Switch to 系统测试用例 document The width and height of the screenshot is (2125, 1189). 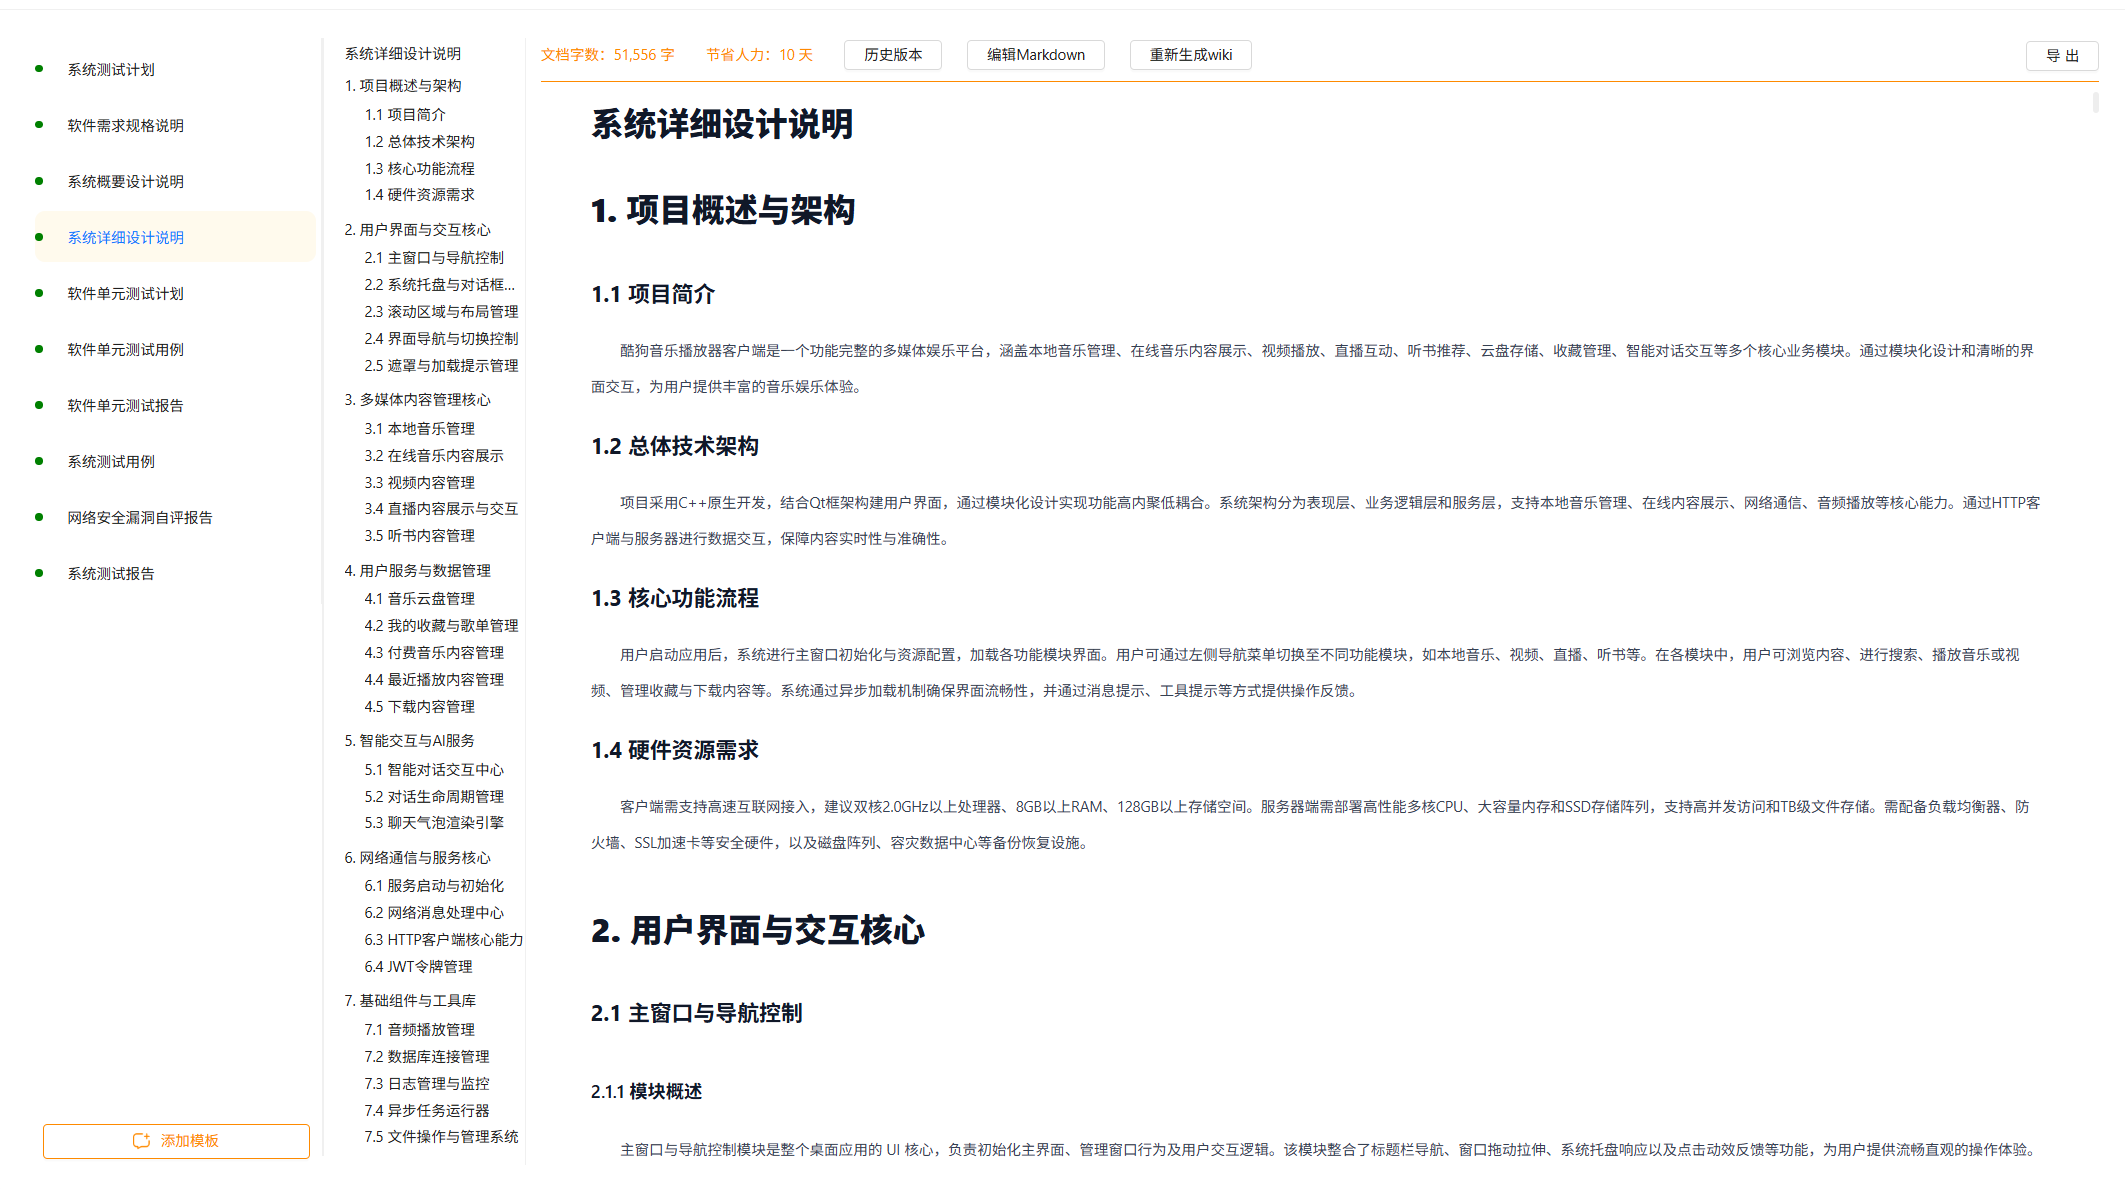pyautogui.click(x=111, y=461)
